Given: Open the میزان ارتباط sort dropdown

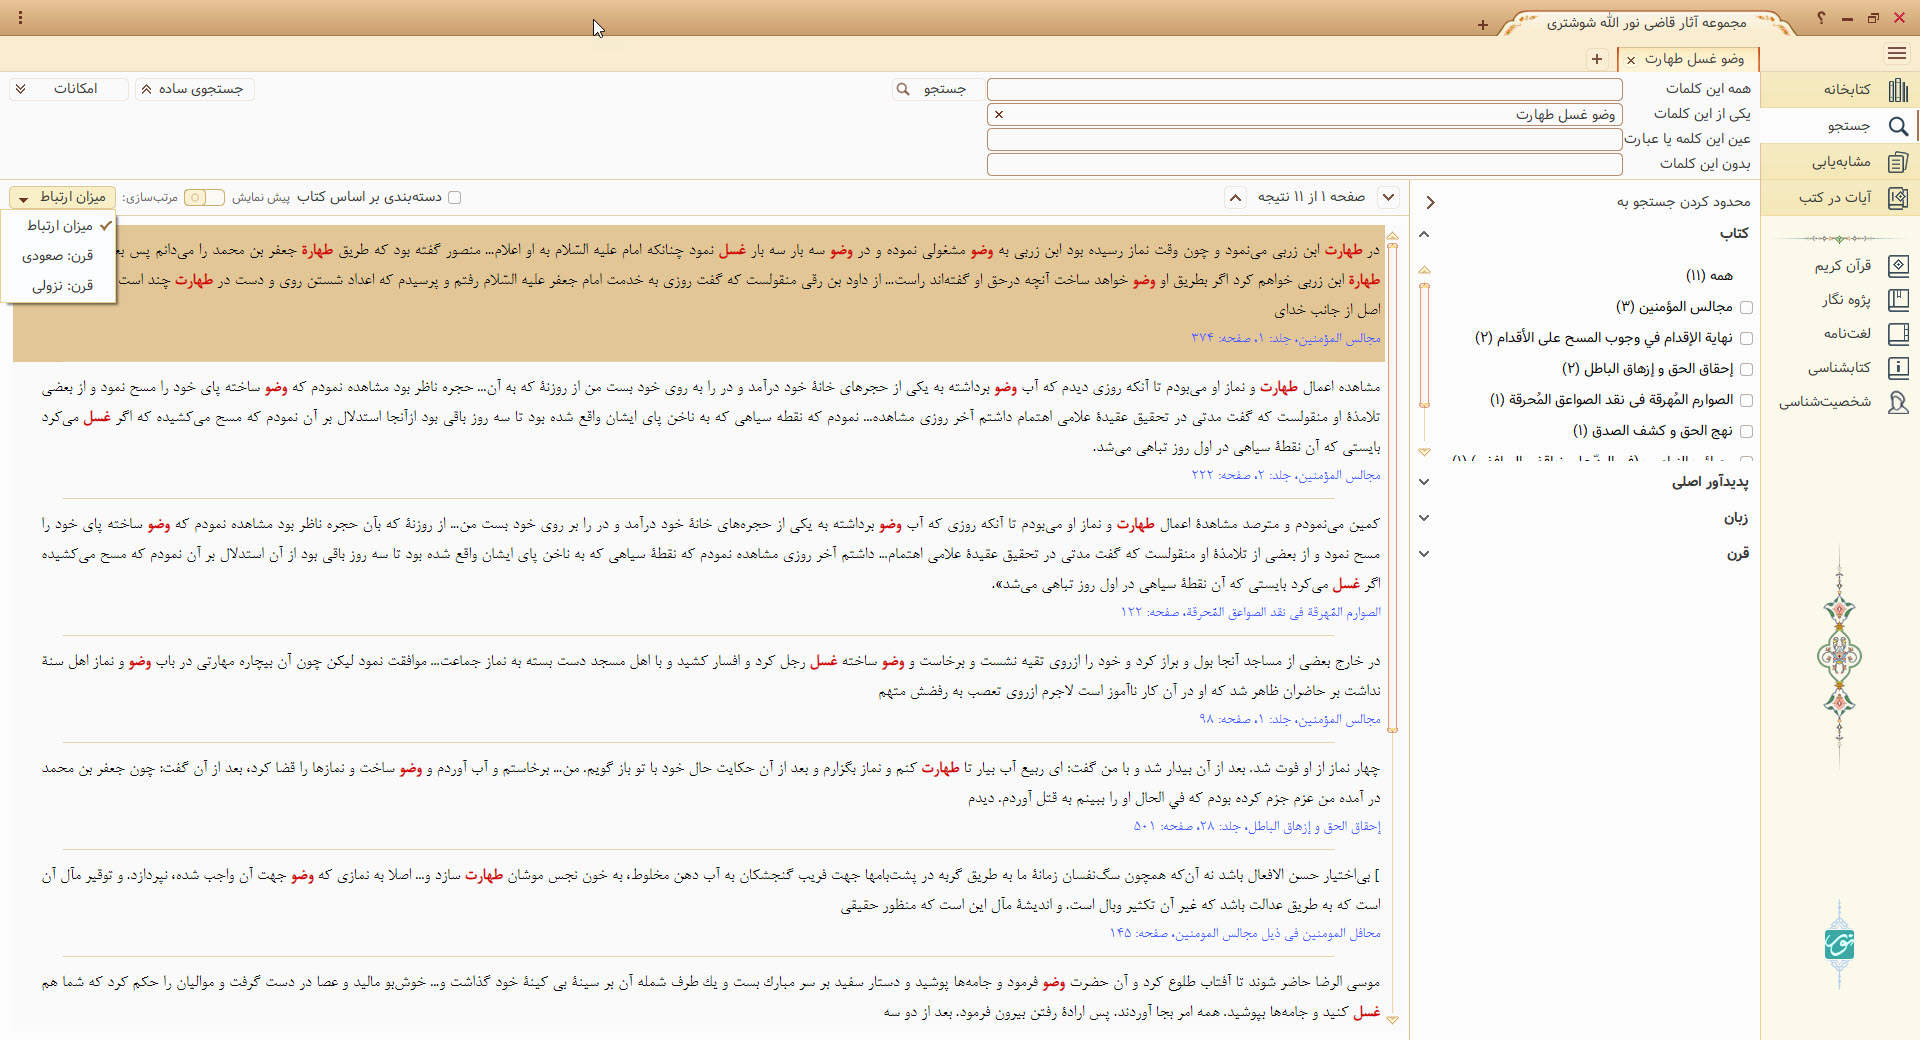Looking at the screenshot, I should click(x=63, y=198).
